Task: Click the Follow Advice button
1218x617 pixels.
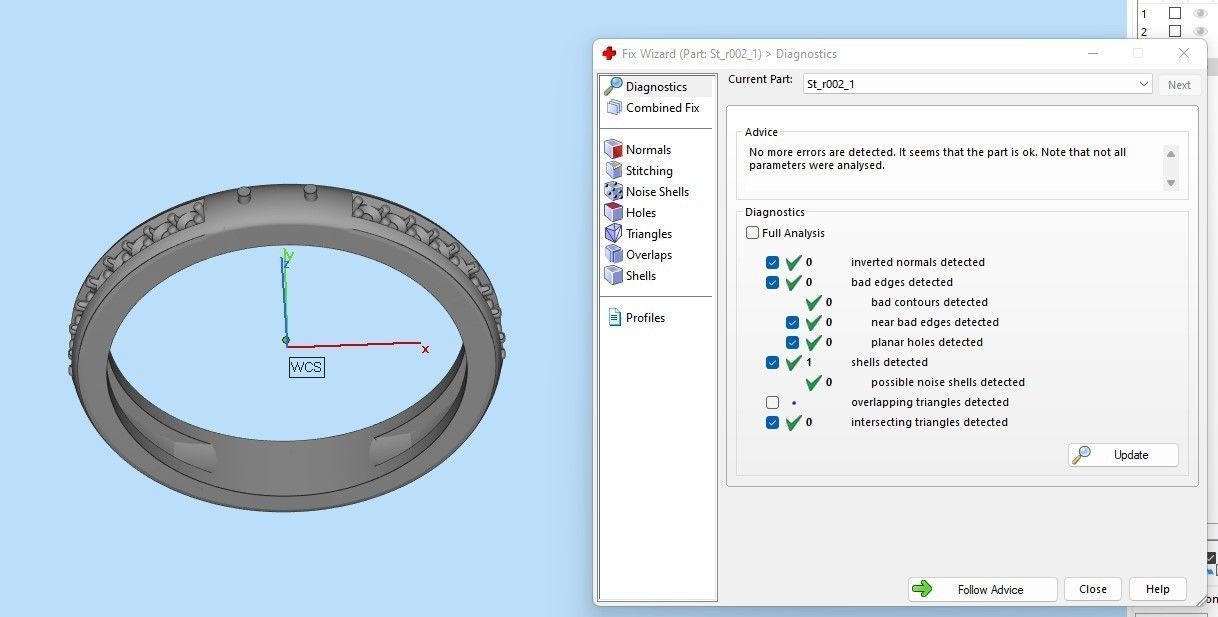Action: tap(982, 589)
